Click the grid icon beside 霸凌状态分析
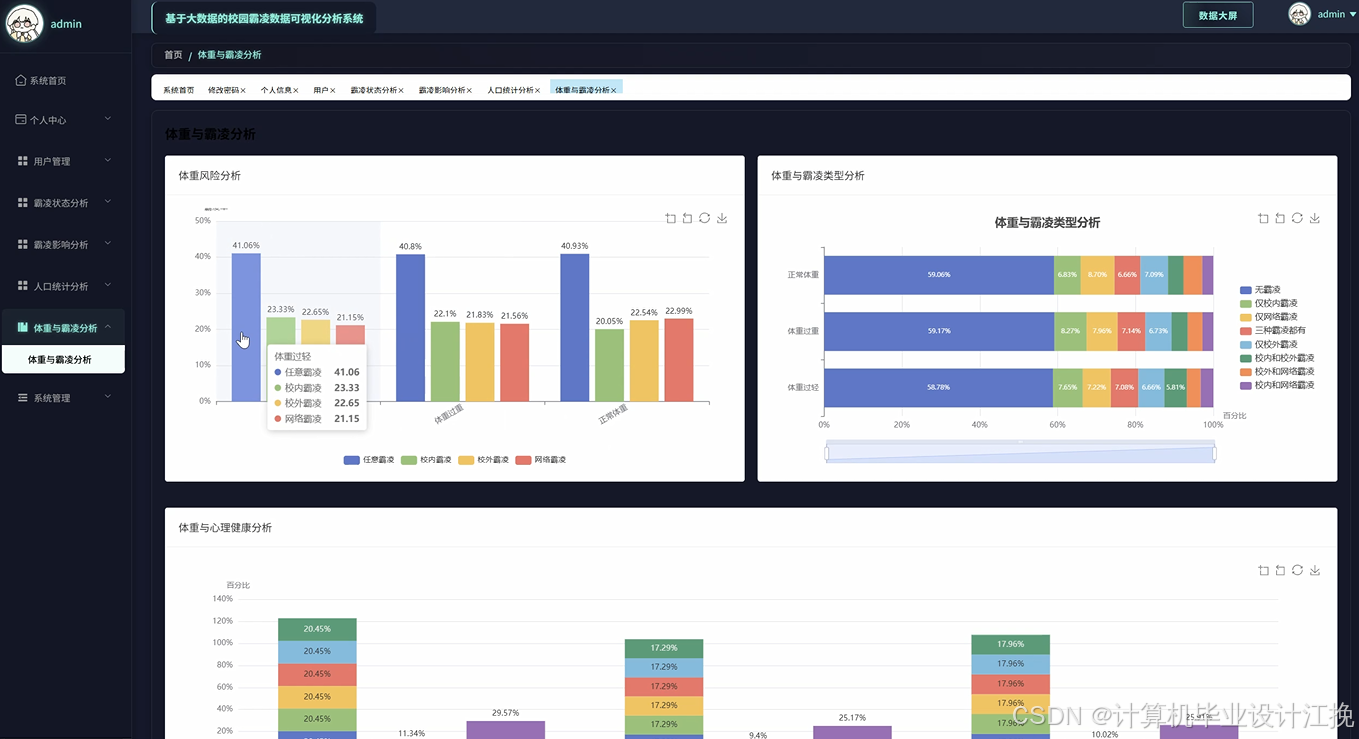This screenshot has width=1359, height=739. click(x=23, y=203)
